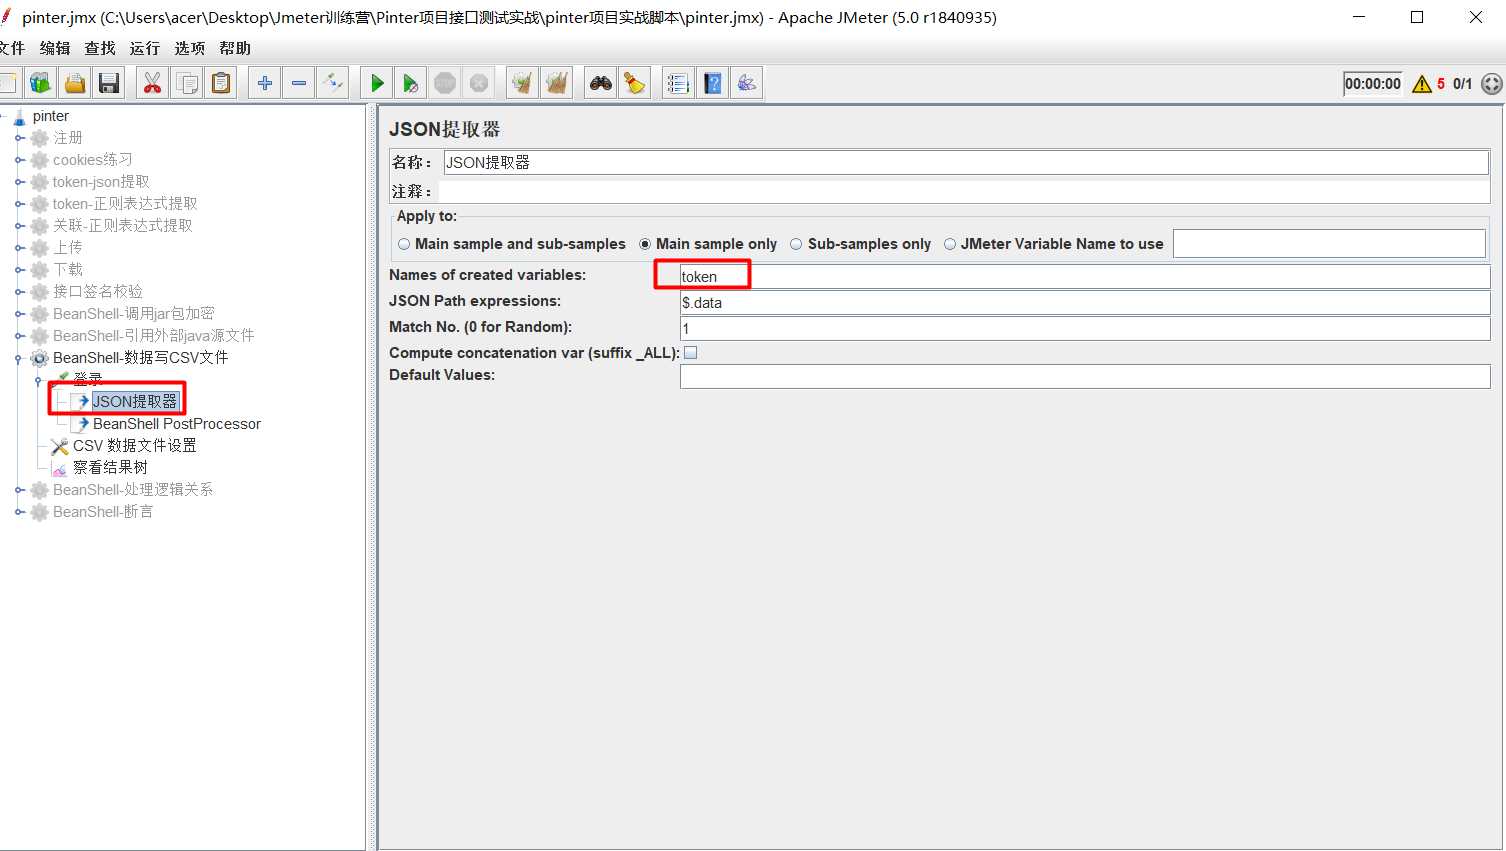
Task: Open the Function Helper list icon
Action: coord(678,83)
